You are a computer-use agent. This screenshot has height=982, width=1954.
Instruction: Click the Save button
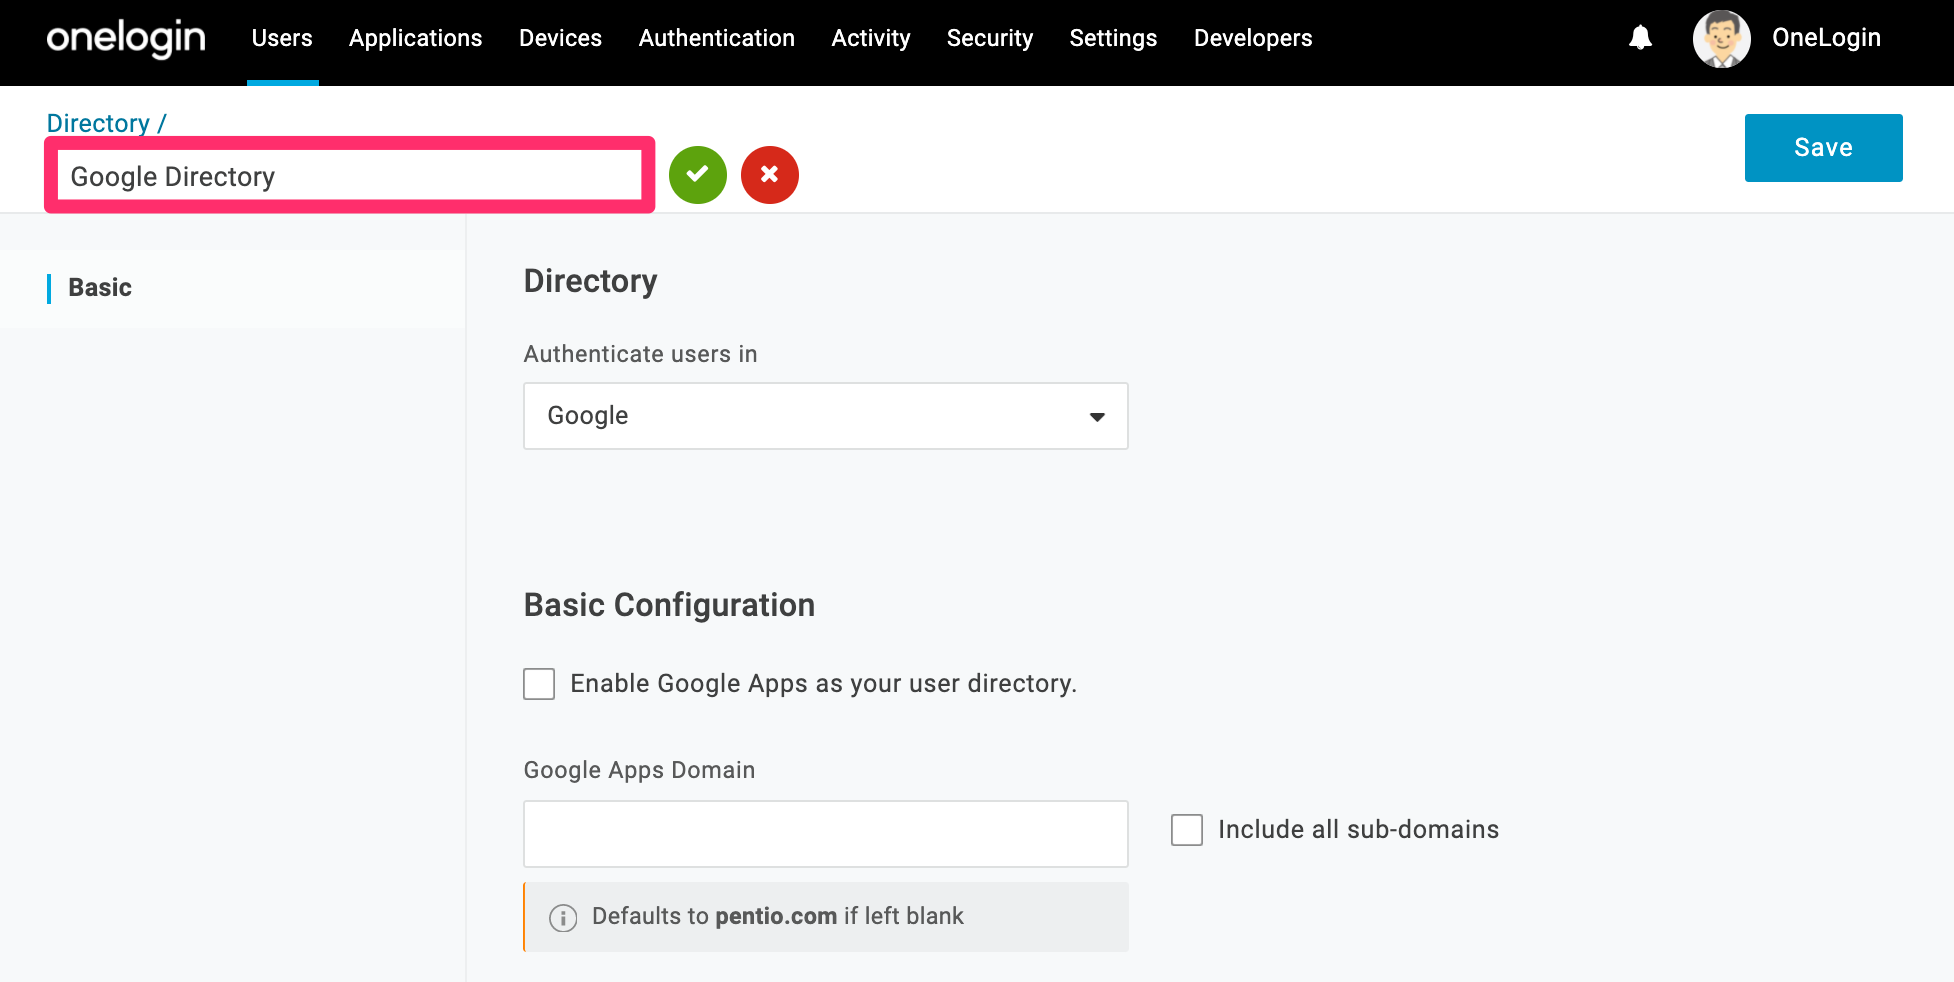click(1823, 148)
